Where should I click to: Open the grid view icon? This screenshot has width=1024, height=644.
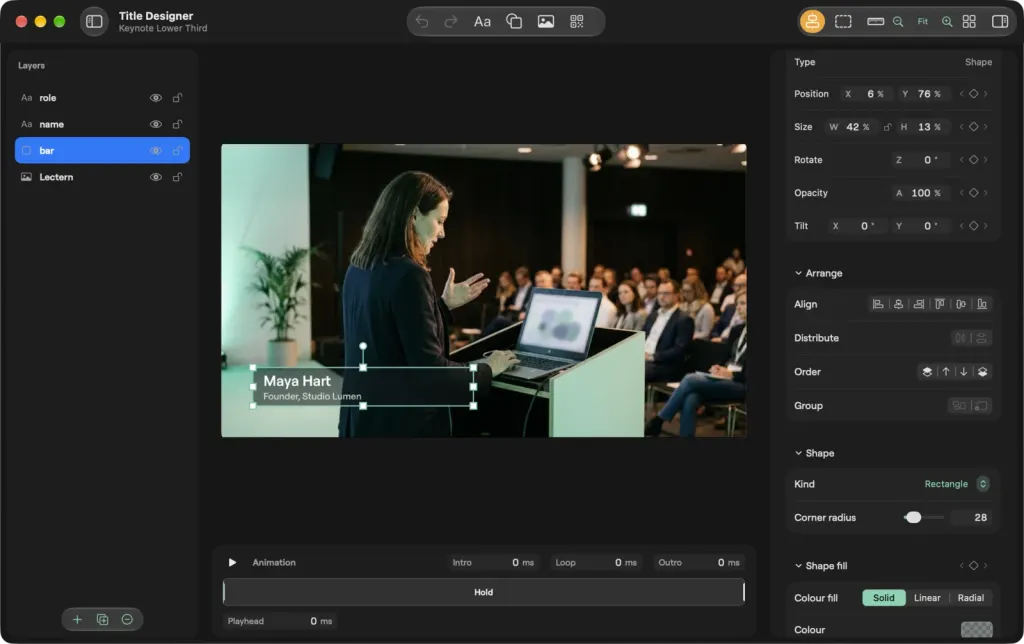click(969, 22)
